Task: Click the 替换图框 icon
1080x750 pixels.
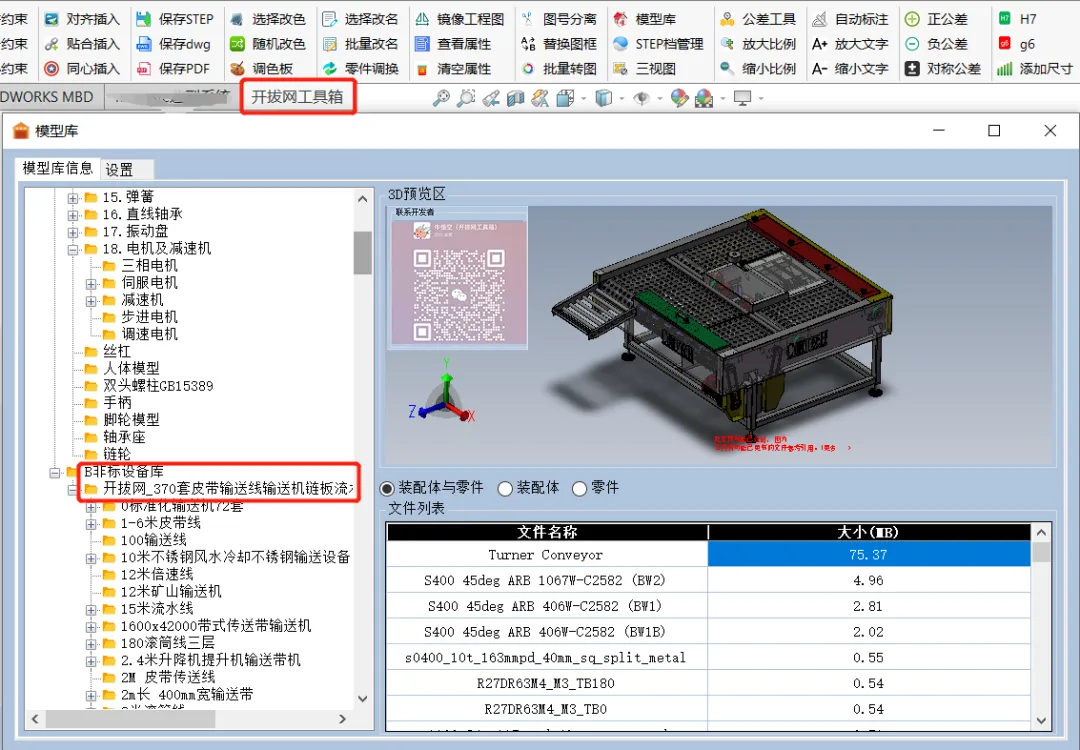Action: (x=528, y=44)
